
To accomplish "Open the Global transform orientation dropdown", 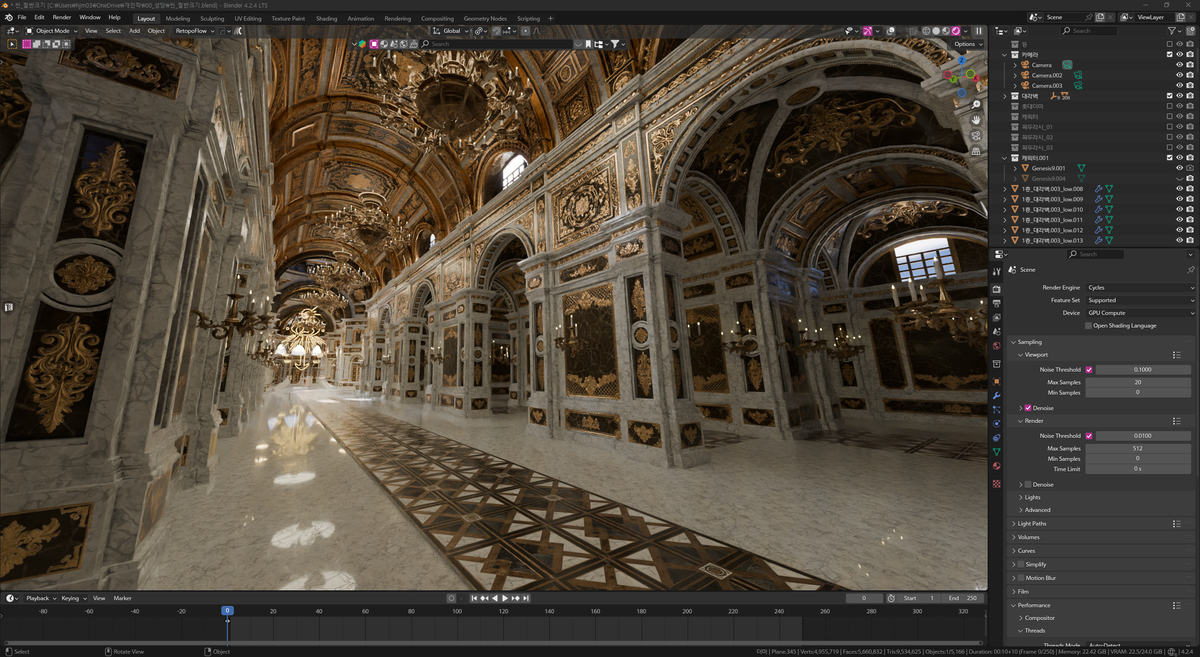I will click(x=452, y=31).
